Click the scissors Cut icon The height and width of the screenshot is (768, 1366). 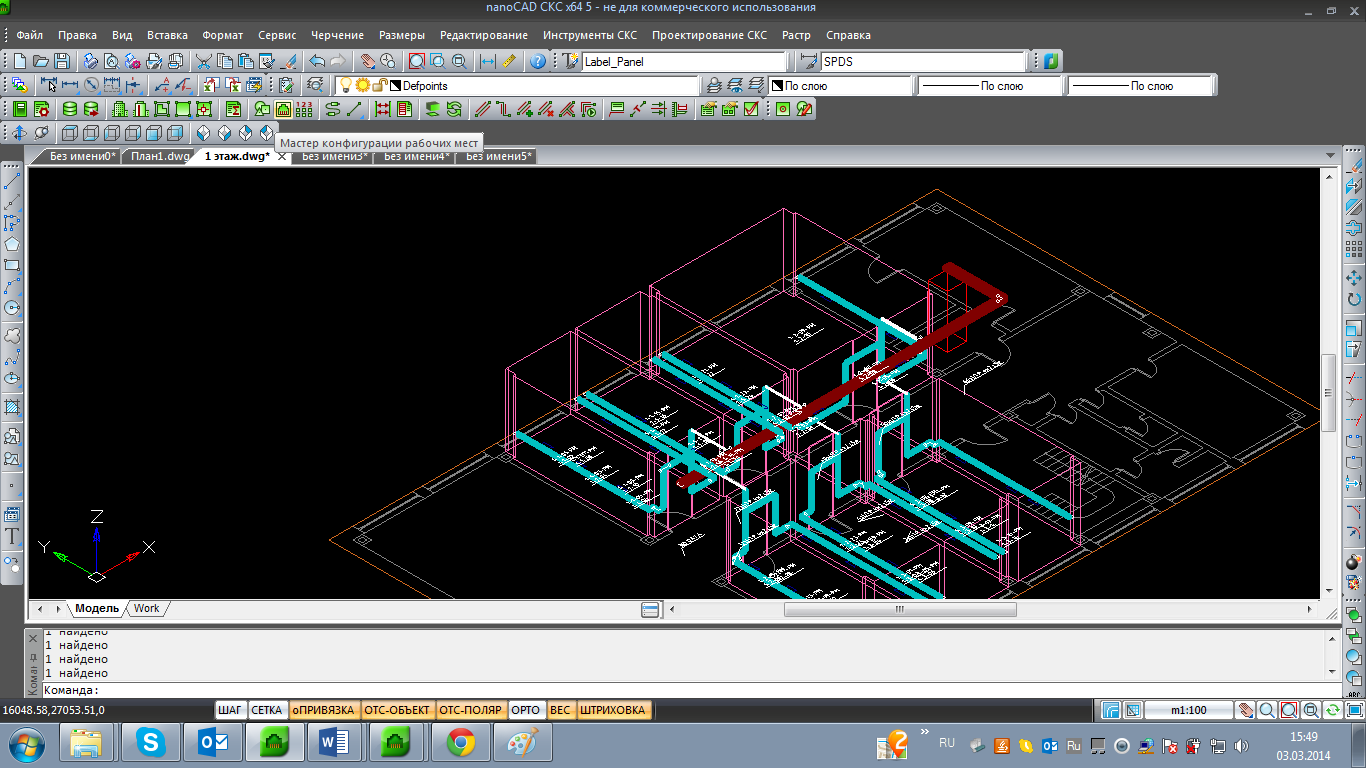[204, 61]
